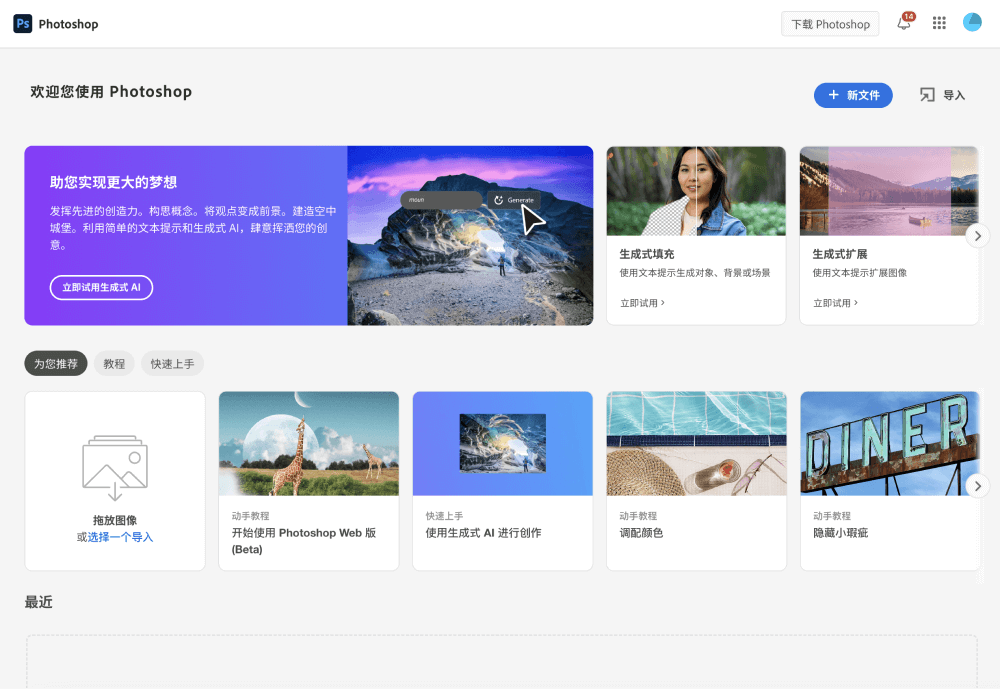The width and height of the screenshot is (1000, 689).
Task: Switch to the 教程 tab
Action: coord(114,364)
